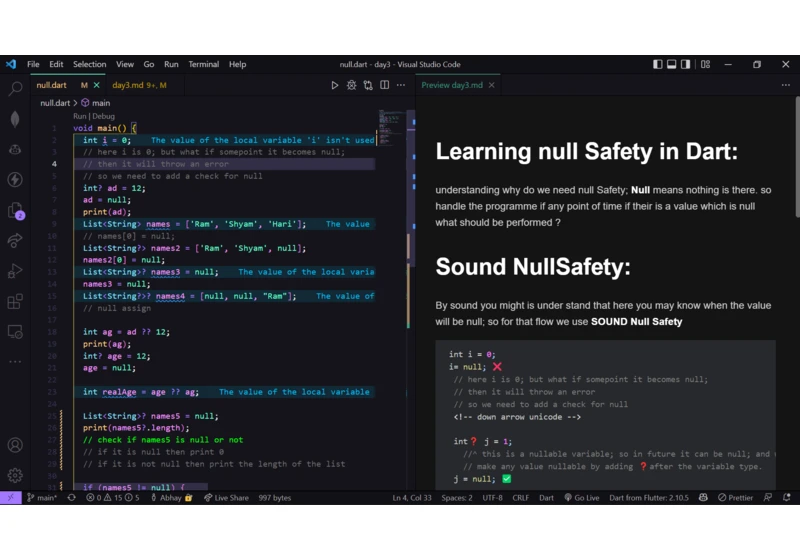
Task: Expand main symbol in breadcrumb
Action: coord(96,103)
